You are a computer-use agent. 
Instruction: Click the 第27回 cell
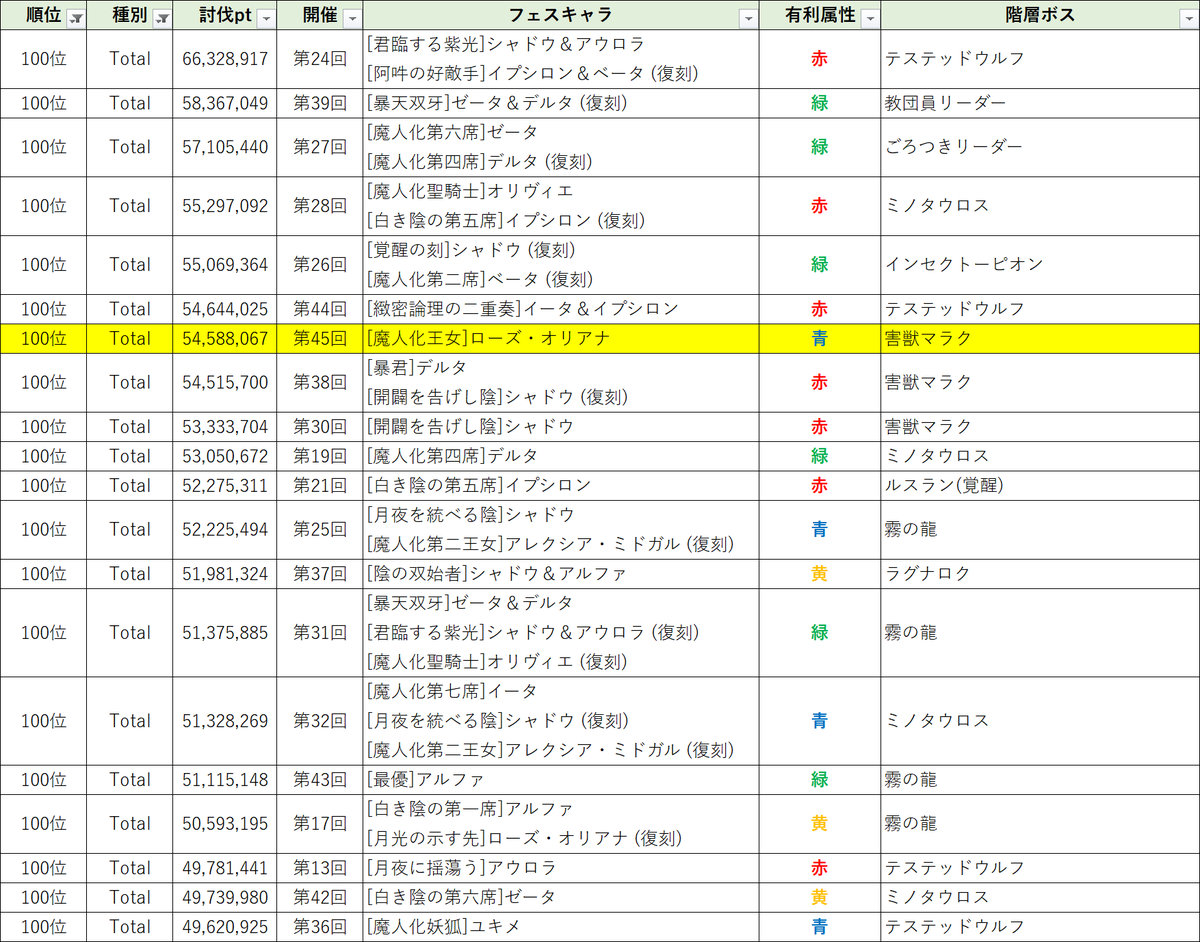pyautogui.click(x=320, y=147)
